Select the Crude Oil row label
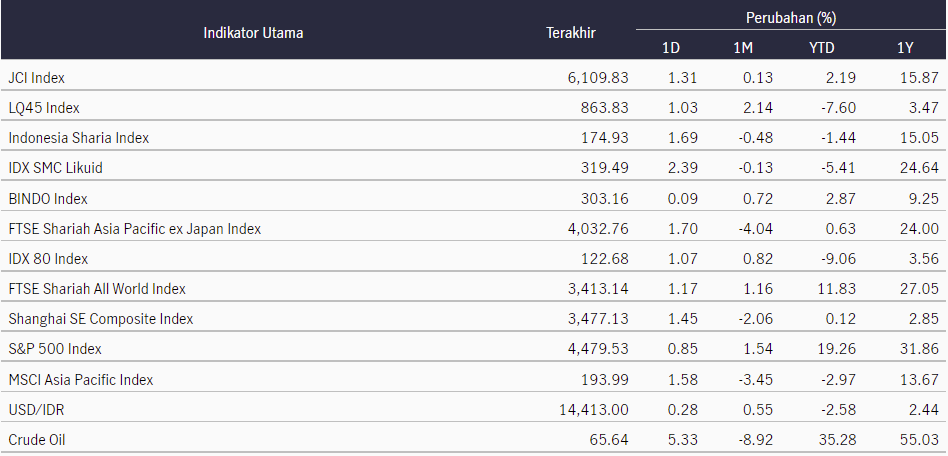Viewport: 948px width, 456px height. click(x=37, y=440)
